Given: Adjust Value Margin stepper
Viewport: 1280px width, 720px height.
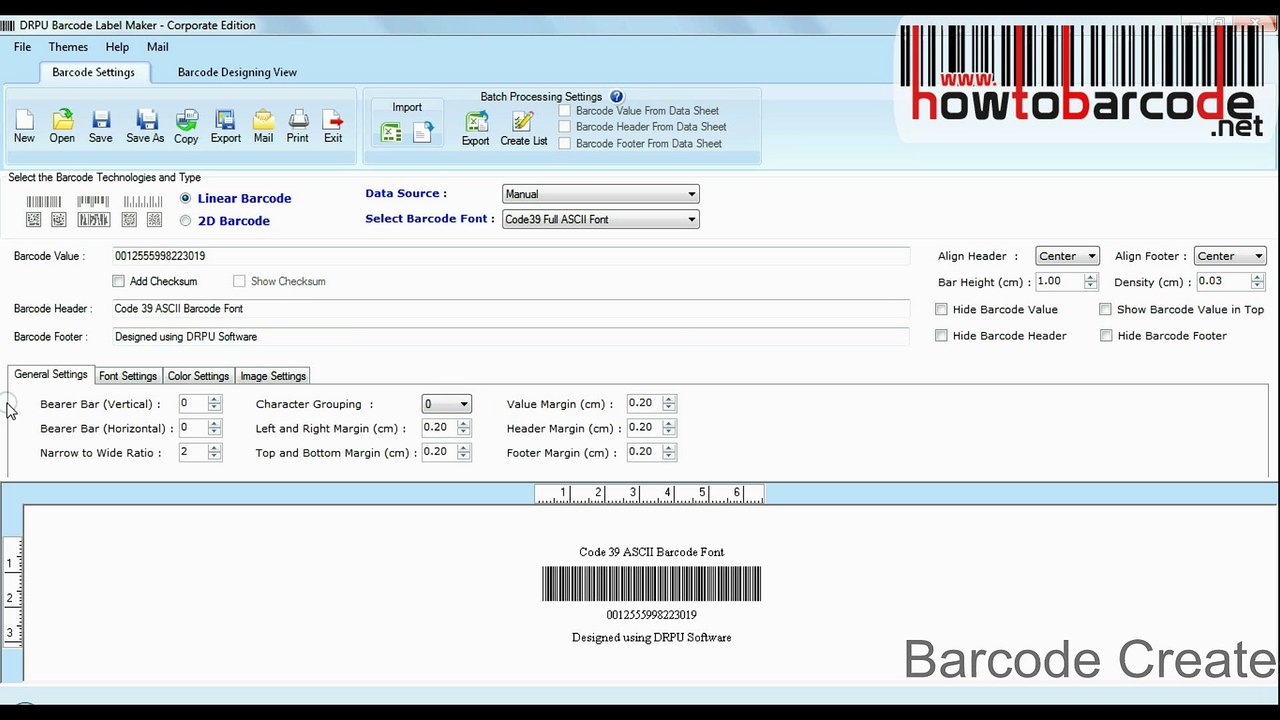Looking at the screenshot, I should tap(669, 403).
